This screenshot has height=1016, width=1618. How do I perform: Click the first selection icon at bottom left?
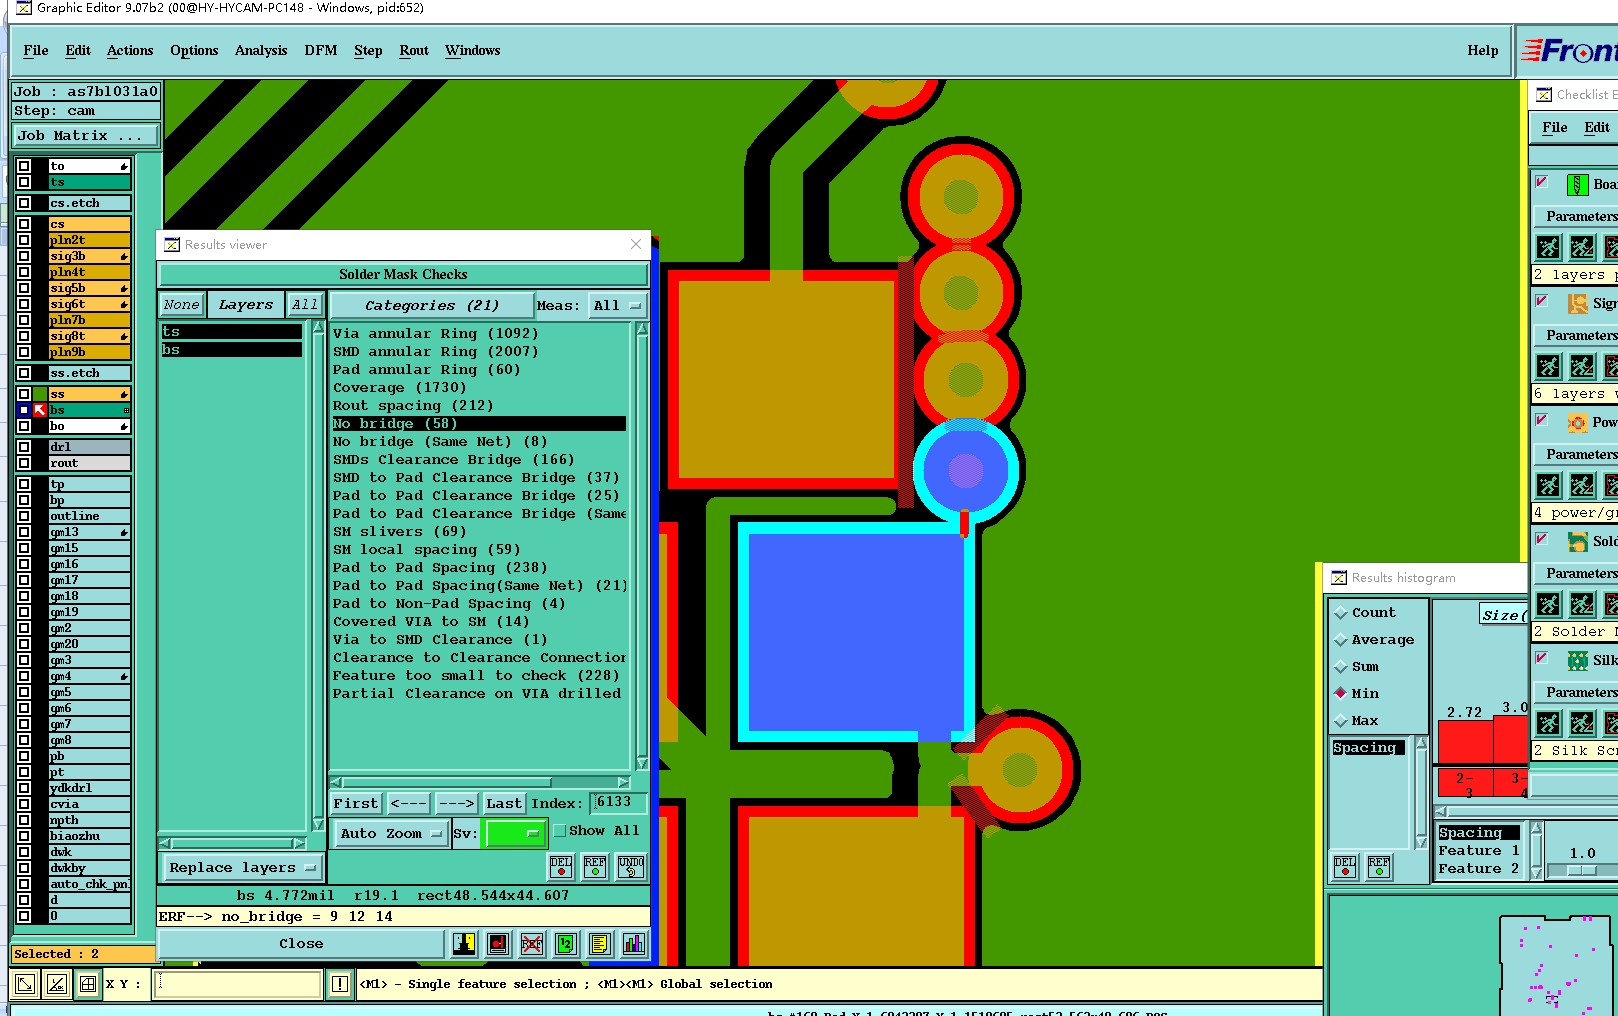pos(25,984)
